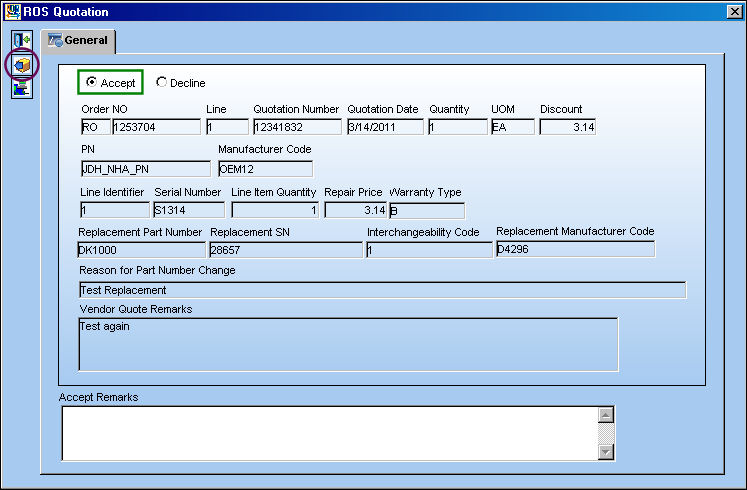Click the Order NO field 1253704
Image resolution: width=747 pixels, height=490 pixels.
coord(156,127)
